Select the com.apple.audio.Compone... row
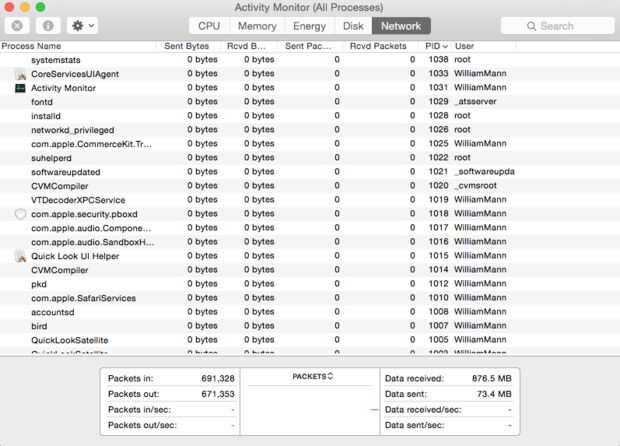This screenshot has width=620, height=446. (x=310, y=228)
